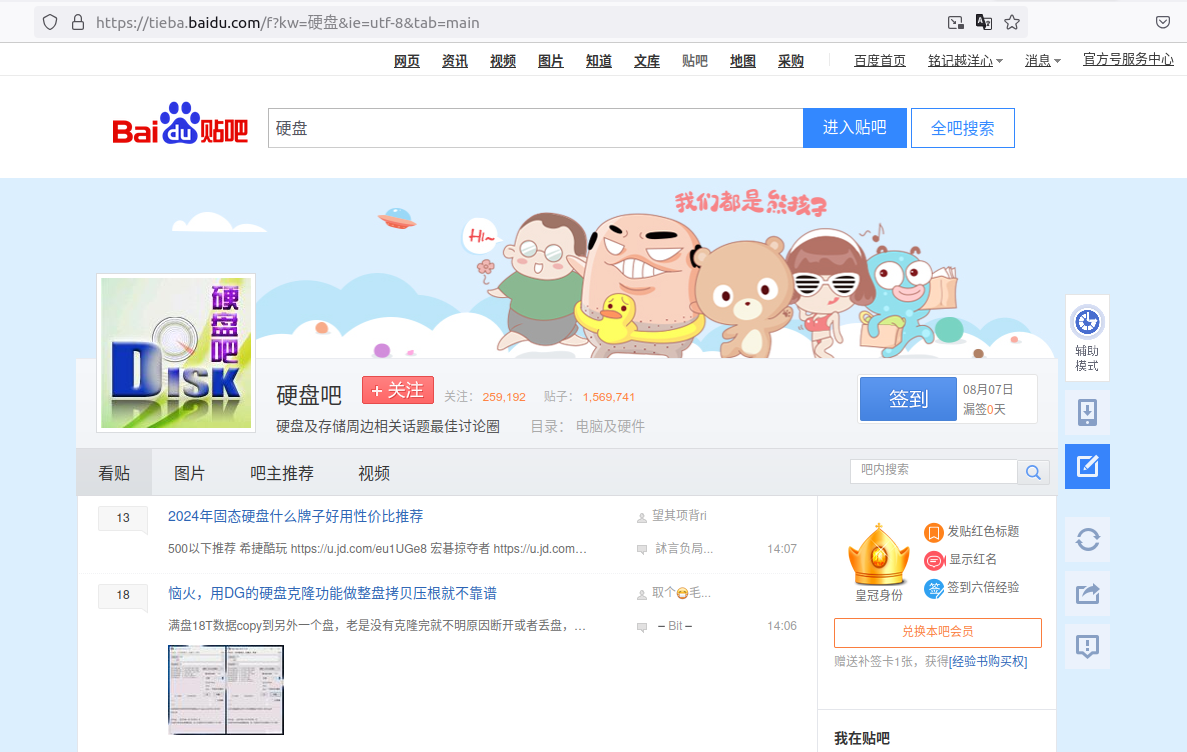Open 图片 in the top navigation

pyautogui.click(x=550, y=61)
